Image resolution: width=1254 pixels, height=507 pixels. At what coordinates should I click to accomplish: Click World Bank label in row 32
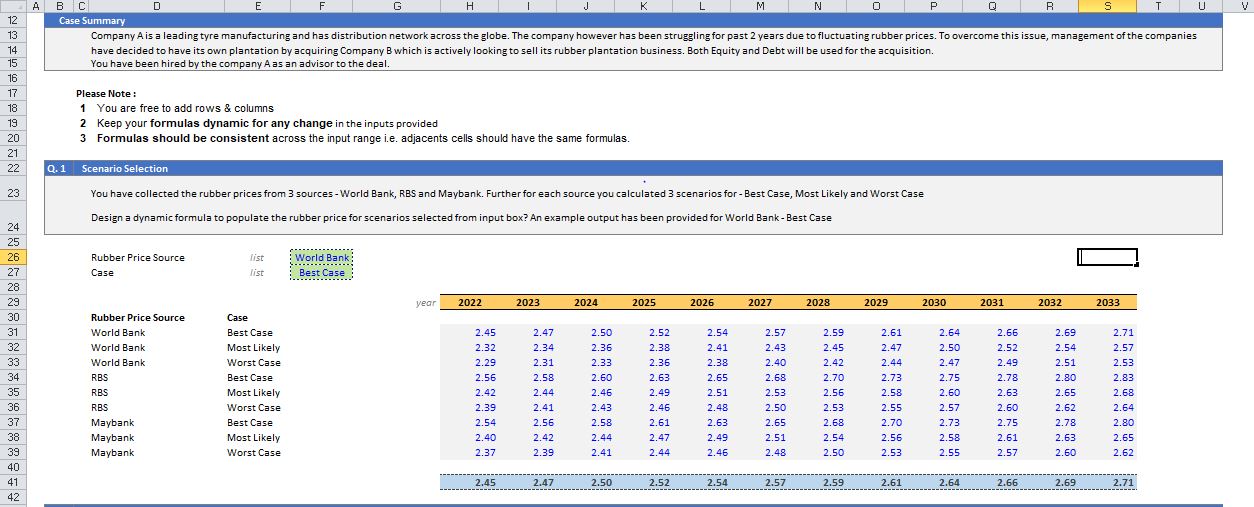[x=118, y=348]
